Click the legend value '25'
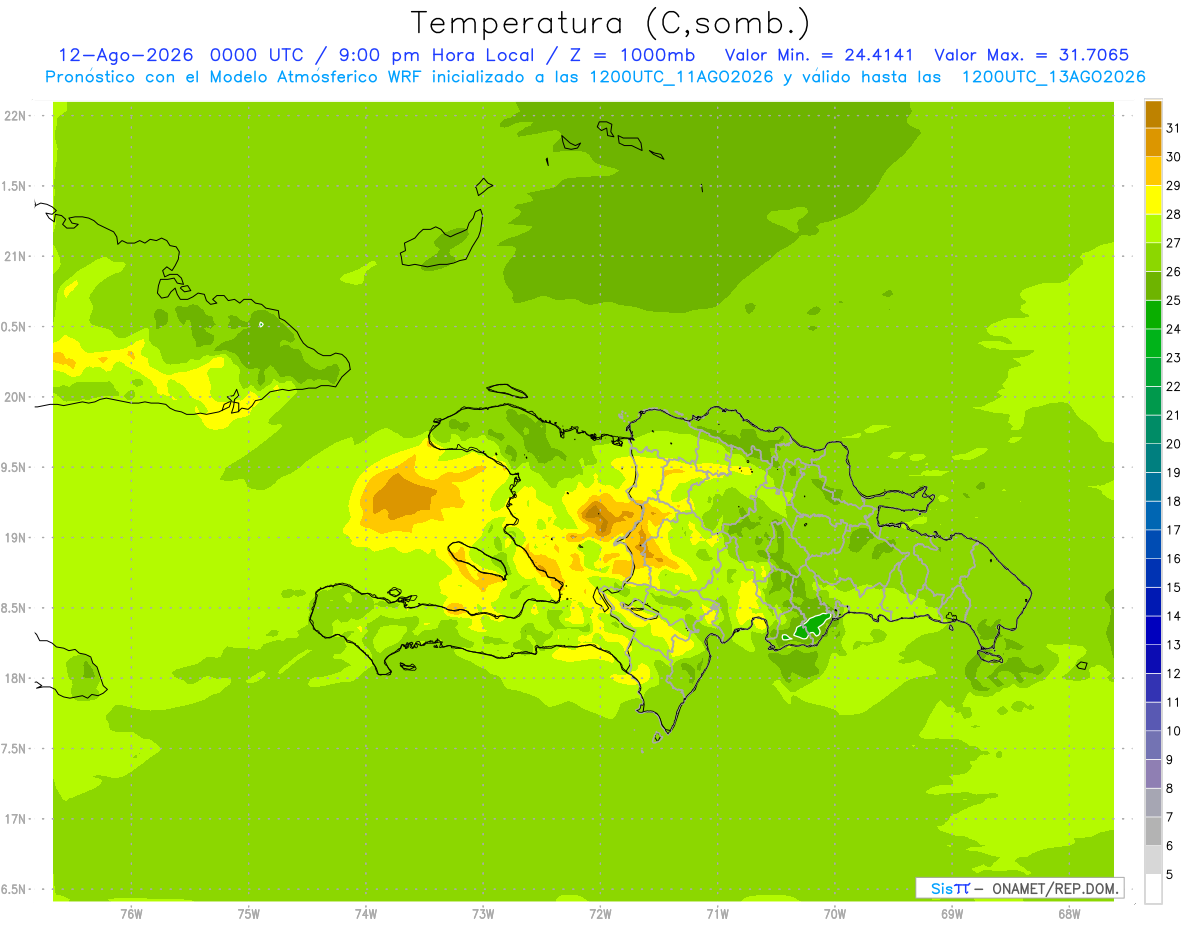 [1173, 300]
